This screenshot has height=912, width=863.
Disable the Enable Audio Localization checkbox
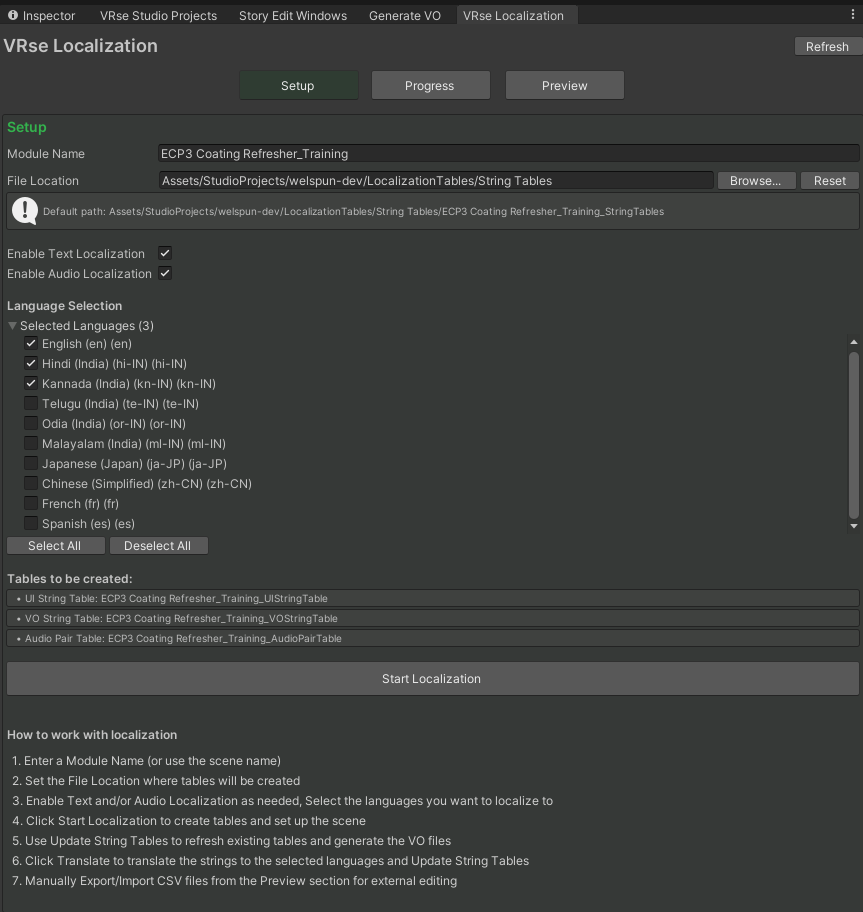coord(163,273)
